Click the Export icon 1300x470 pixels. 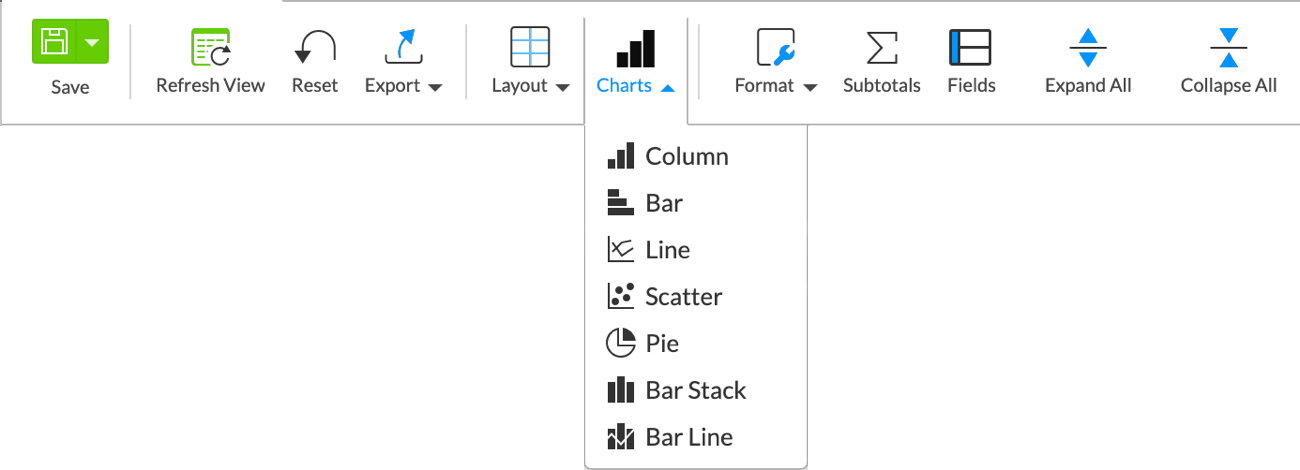[x=404, y=47]
